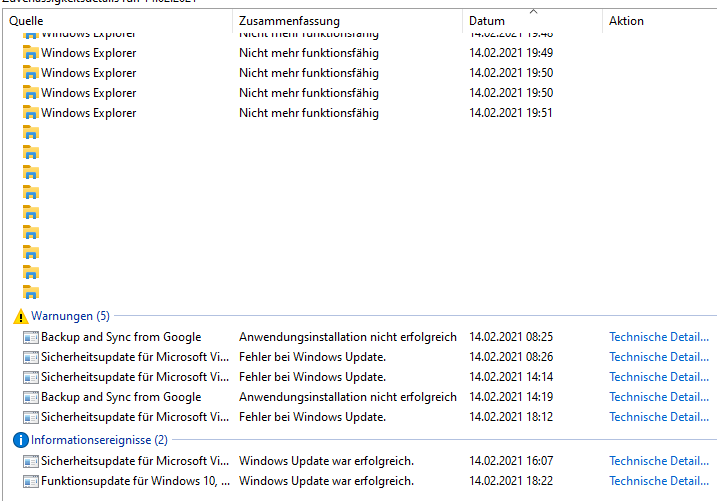Collapse the Warnungen (5) group
Viewport: 717px width, 501px height.
tap(70, 316)
